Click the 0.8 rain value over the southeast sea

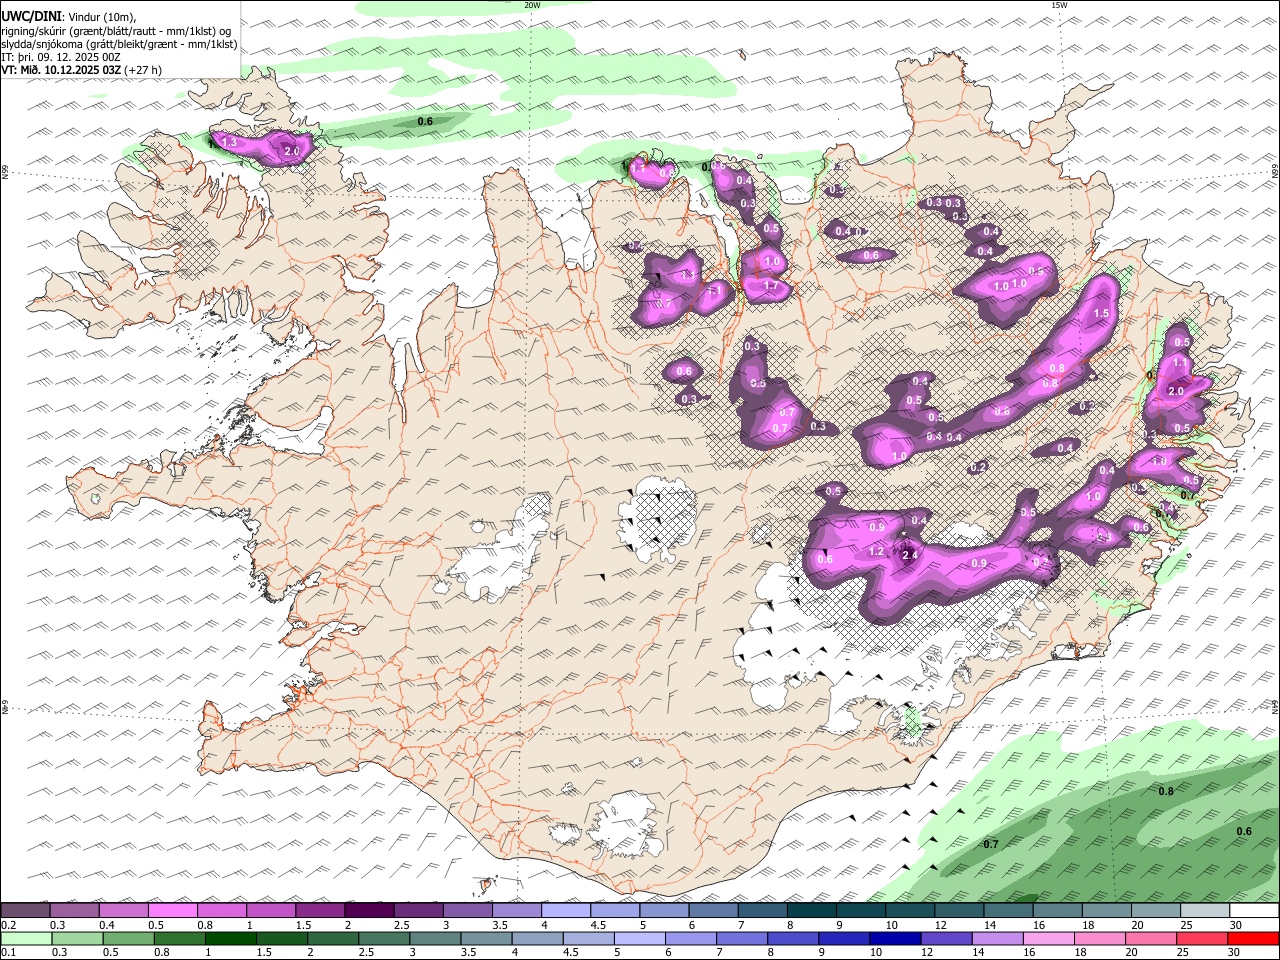pos(1166,792)
